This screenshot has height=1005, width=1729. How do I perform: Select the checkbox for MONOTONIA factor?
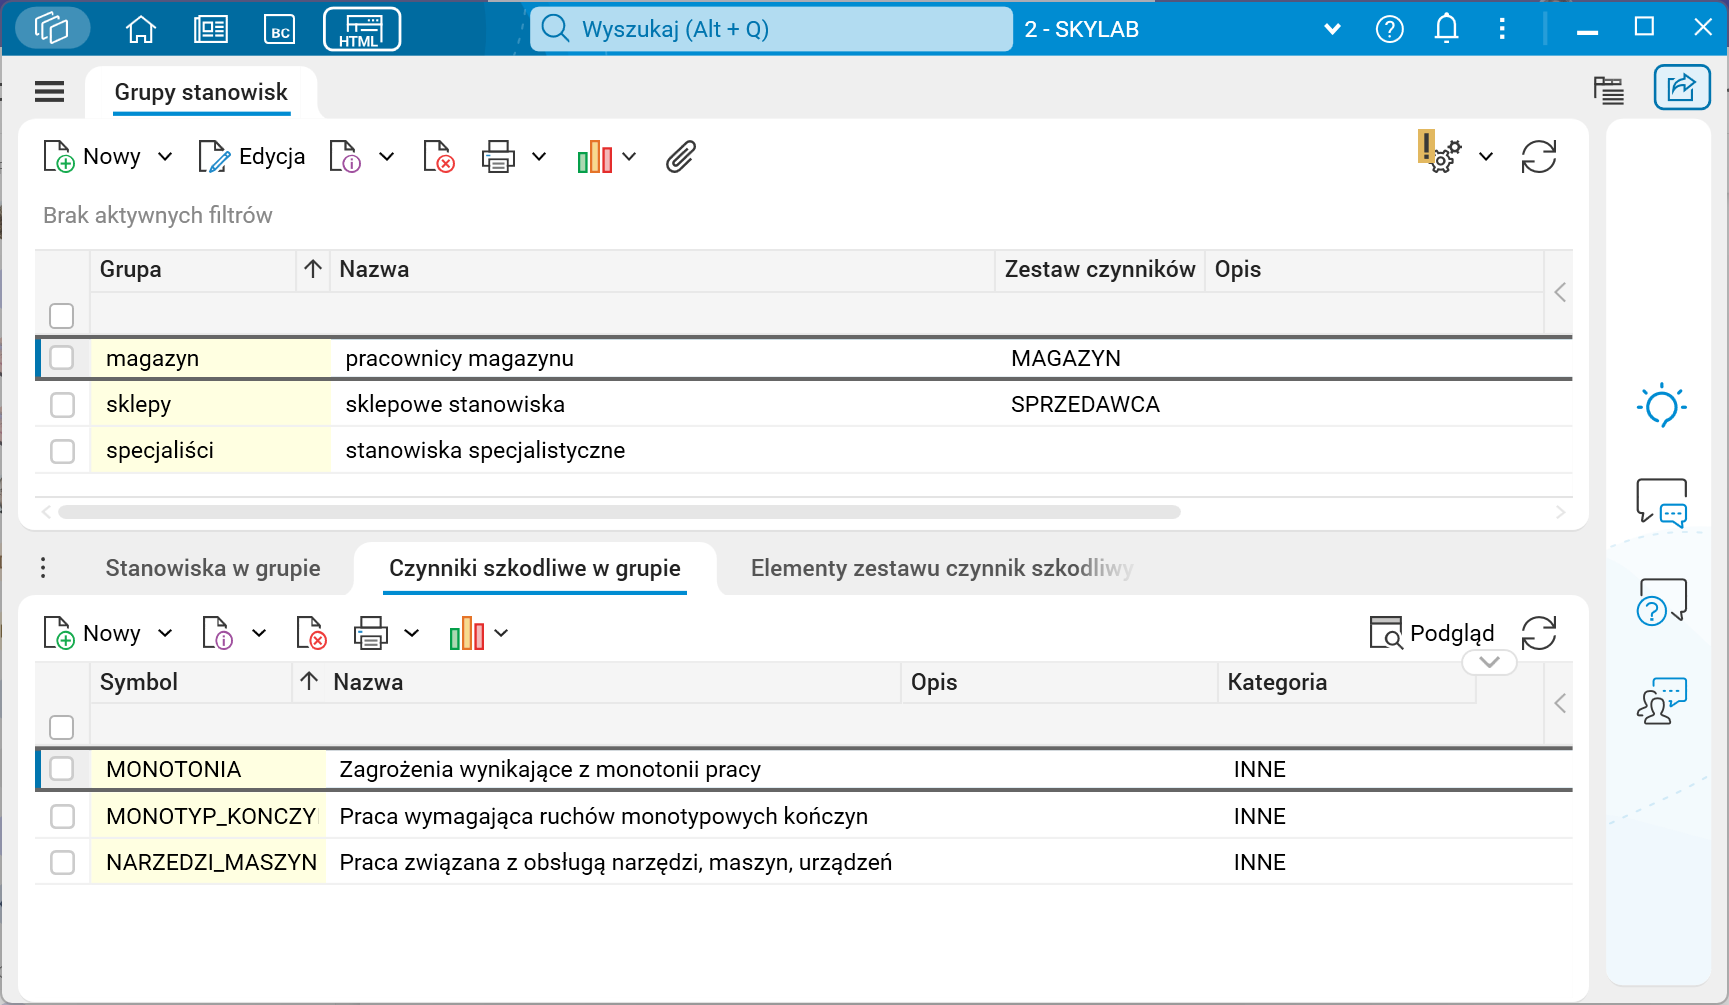pyautogui.click(x=62, y=768)
